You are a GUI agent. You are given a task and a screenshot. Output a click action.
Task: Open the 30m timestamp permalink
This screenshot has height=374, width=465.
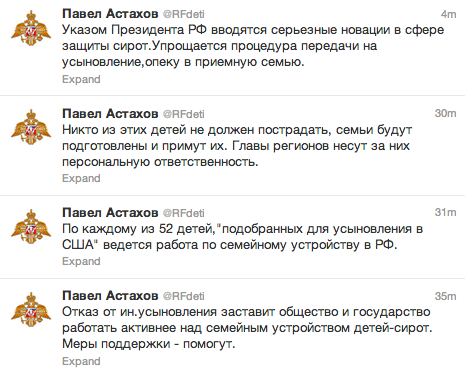(x=446, y=113)
